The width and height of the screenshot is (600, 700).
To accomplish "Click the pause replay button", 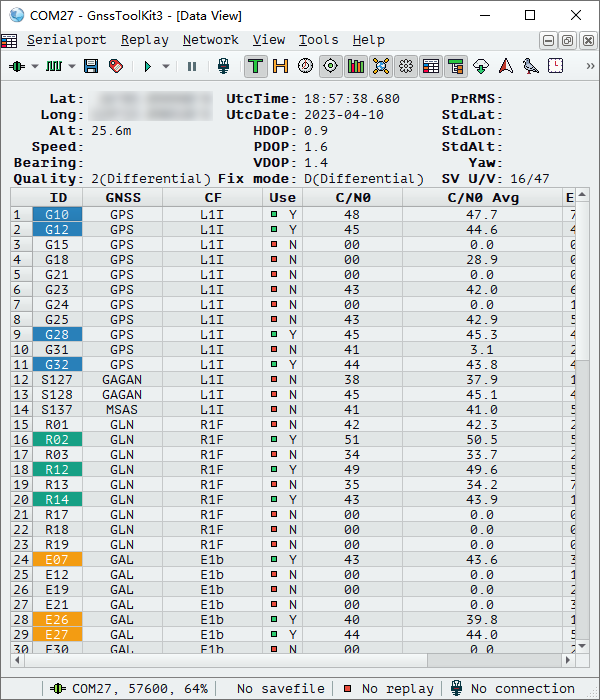I will click(192, 66).
